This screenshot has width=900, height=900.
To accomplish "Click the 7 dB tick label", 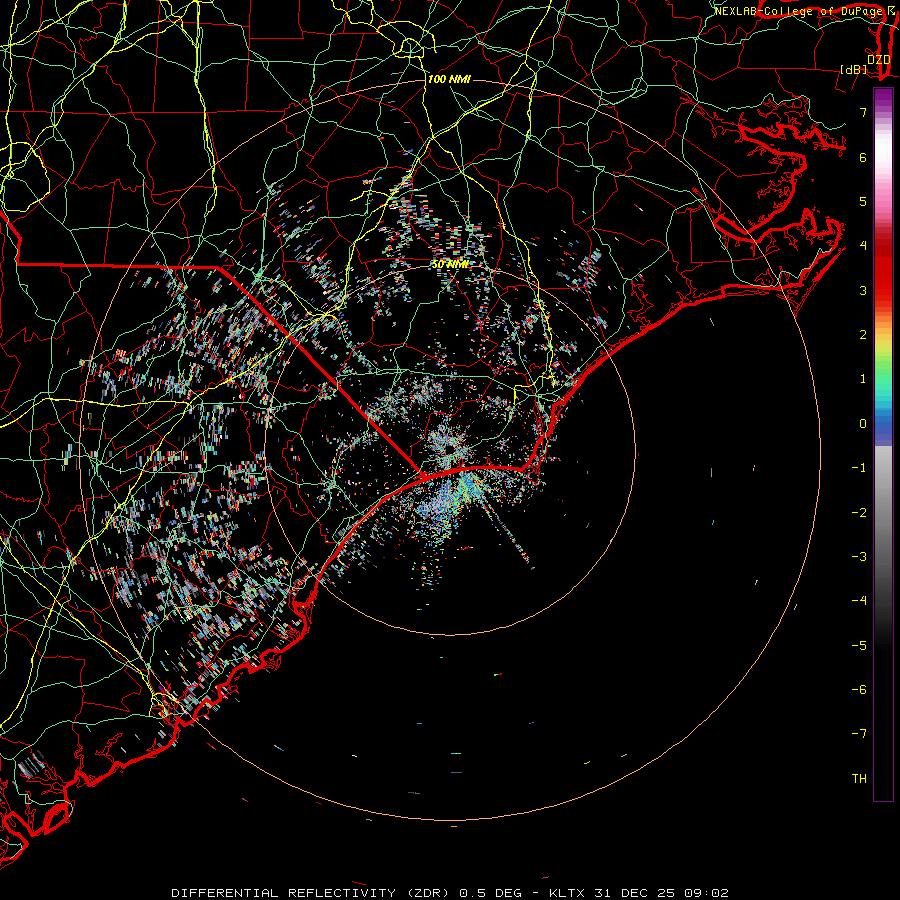I will pos(863,112).
